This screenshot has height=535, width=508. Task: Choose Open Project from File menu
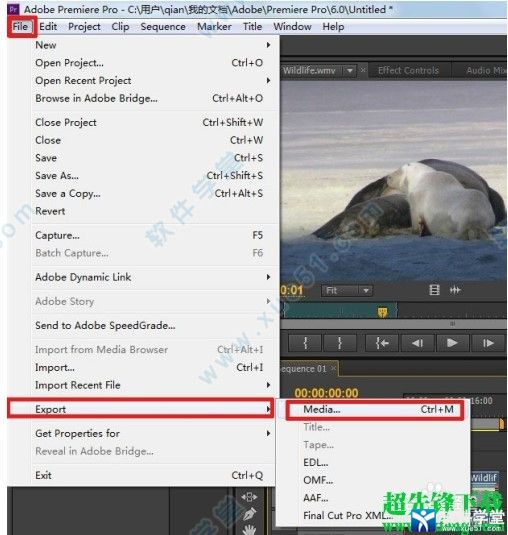(x=153, y=63)
